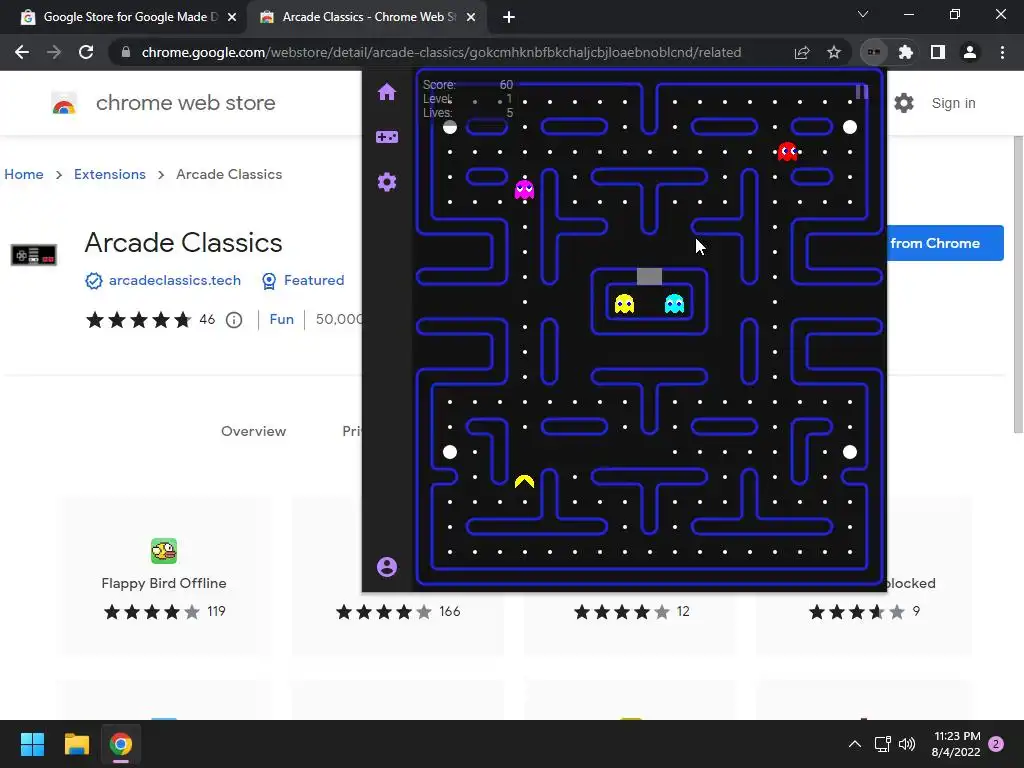Close the Arcade Classics tab

[471, 17]
